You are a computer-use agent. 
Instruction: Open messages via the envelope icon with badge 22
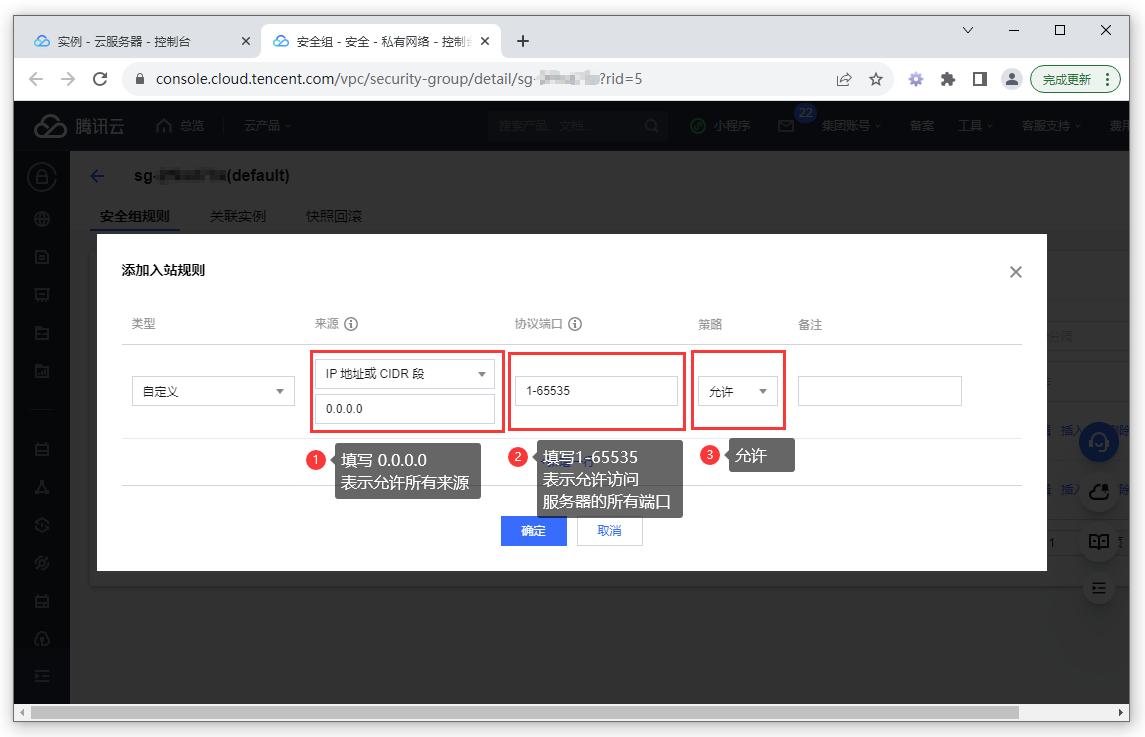pyautogui.click(x=785, y=125)
